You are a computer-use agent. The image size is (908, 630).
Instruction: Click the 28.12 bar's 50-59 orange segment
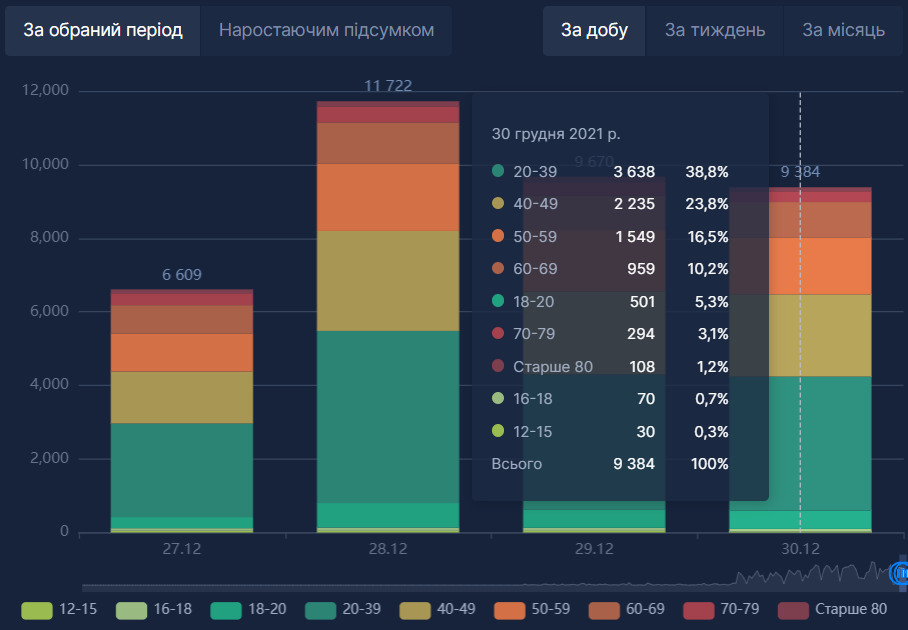coord(388,197)
